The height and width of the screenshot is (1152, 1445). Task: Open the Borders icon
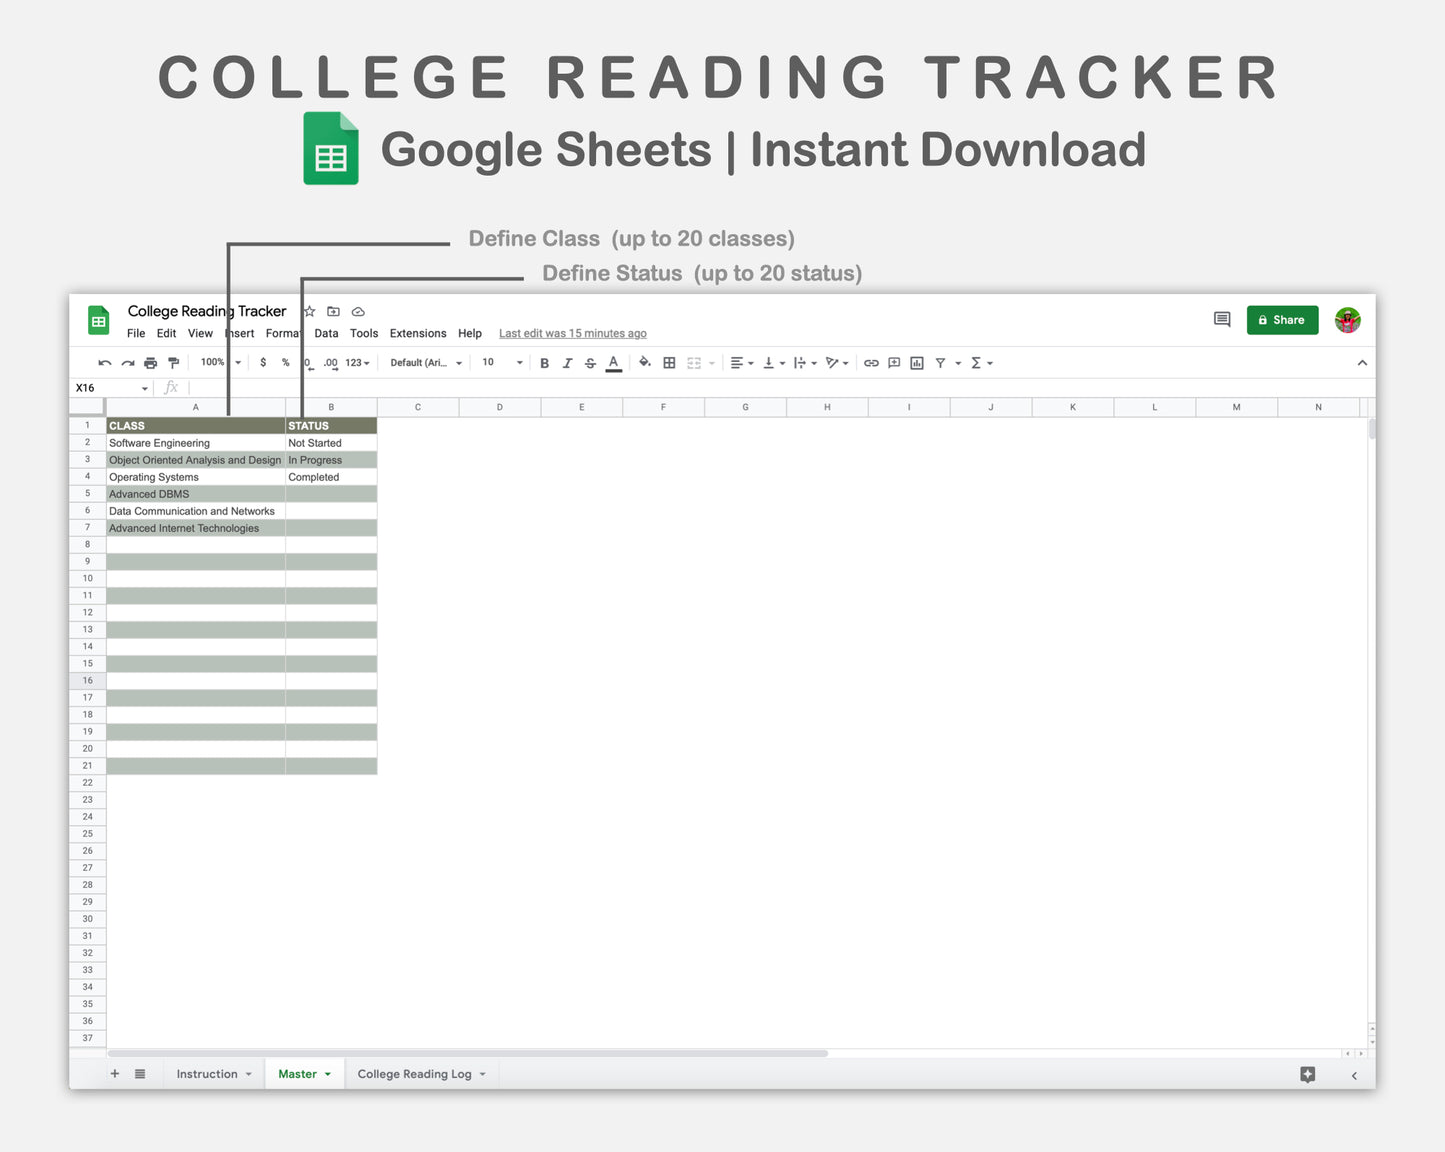[668, 362]
